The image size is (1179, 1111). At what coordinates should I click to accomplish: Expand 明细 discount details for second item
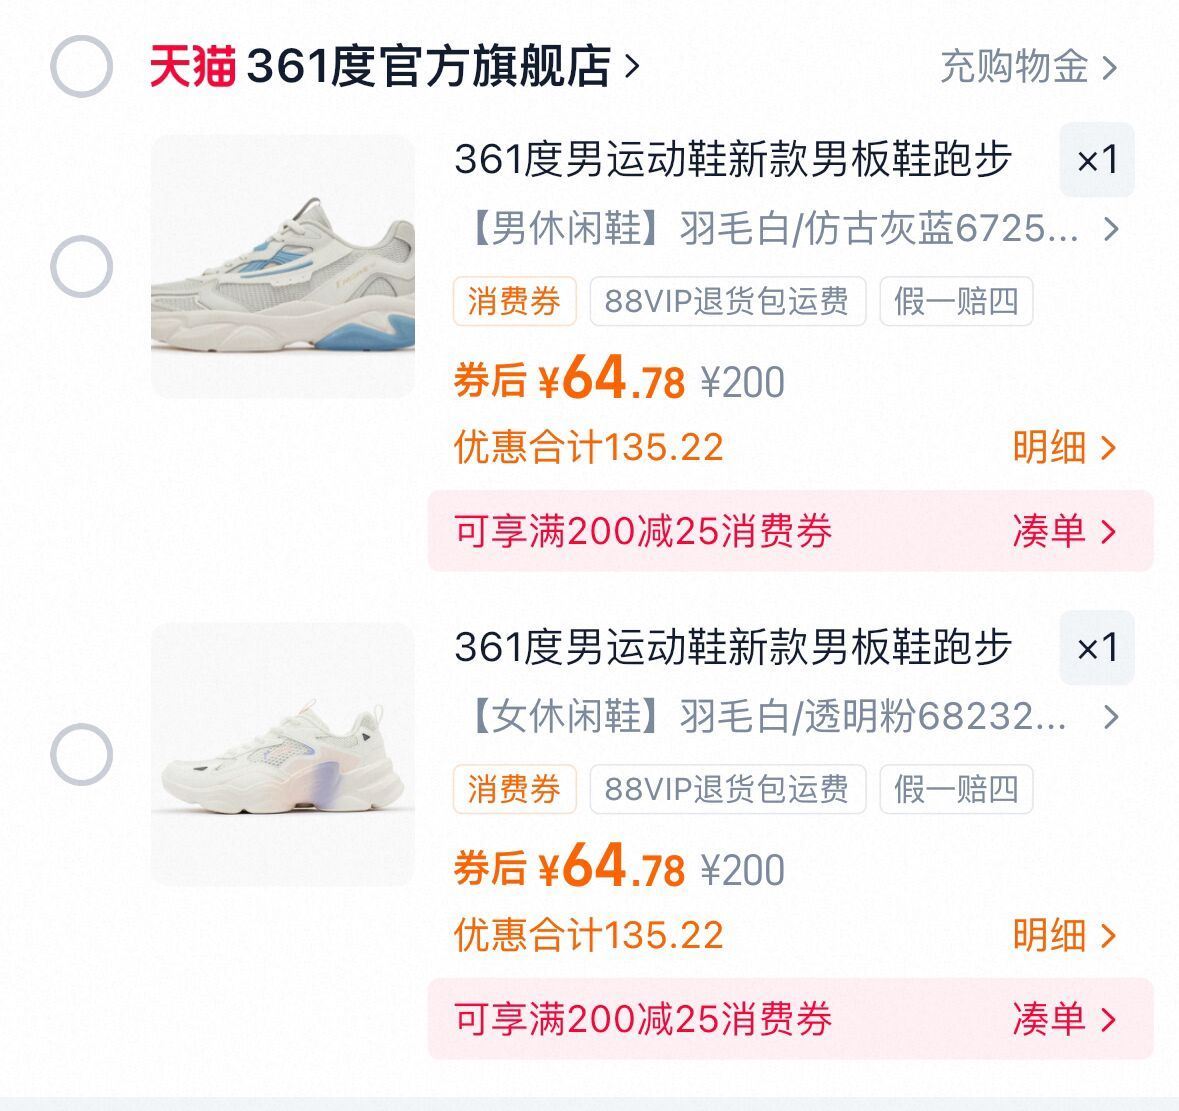coord(1063,935)
